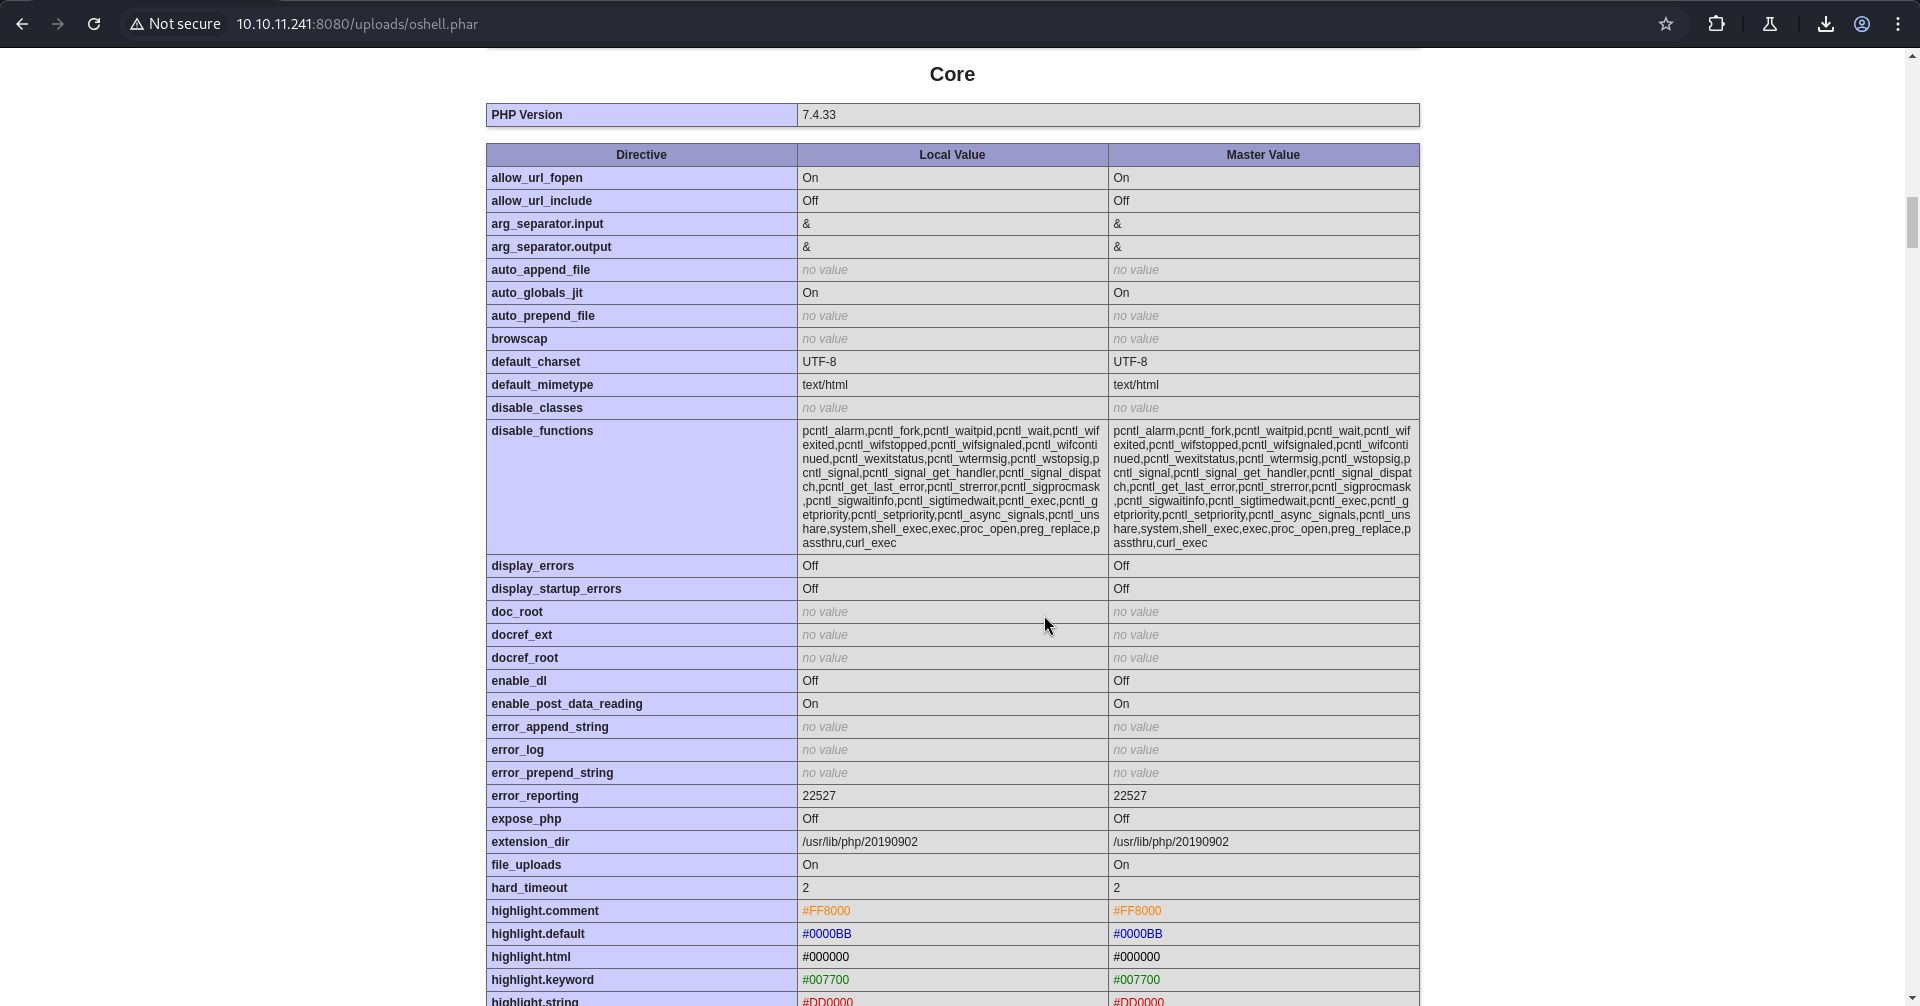Click the Local Value column header
The width and height of the screenshot is (1920, 1006).
[952, 155]
